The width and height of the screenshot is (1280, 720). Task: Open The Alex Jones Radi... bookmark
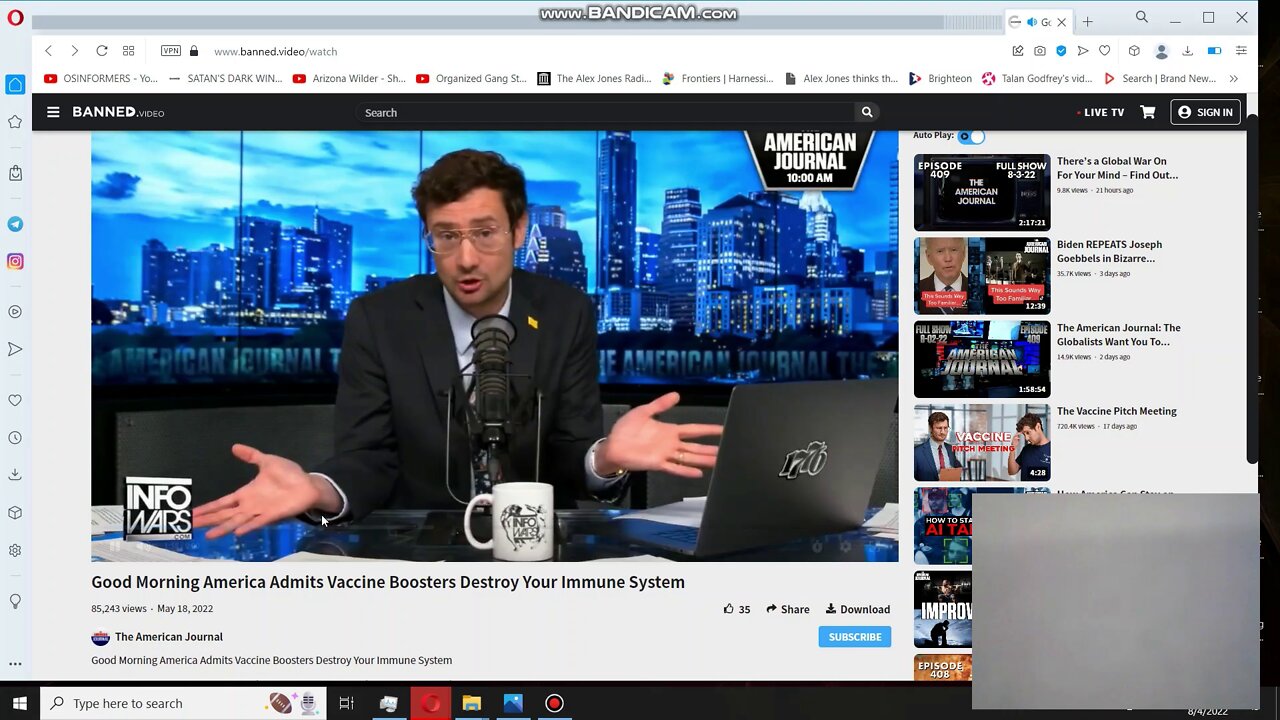coord(594,78)
